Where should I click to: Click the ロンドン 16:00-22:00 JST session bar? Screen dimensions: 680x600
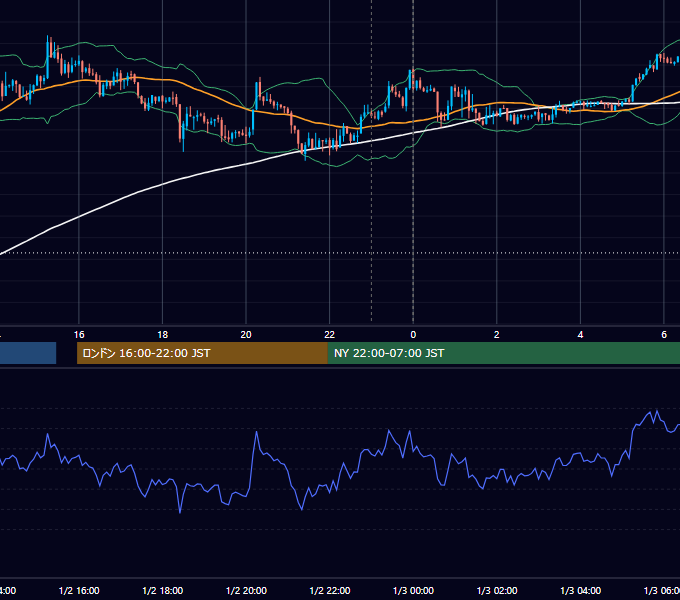pos(202,353)
